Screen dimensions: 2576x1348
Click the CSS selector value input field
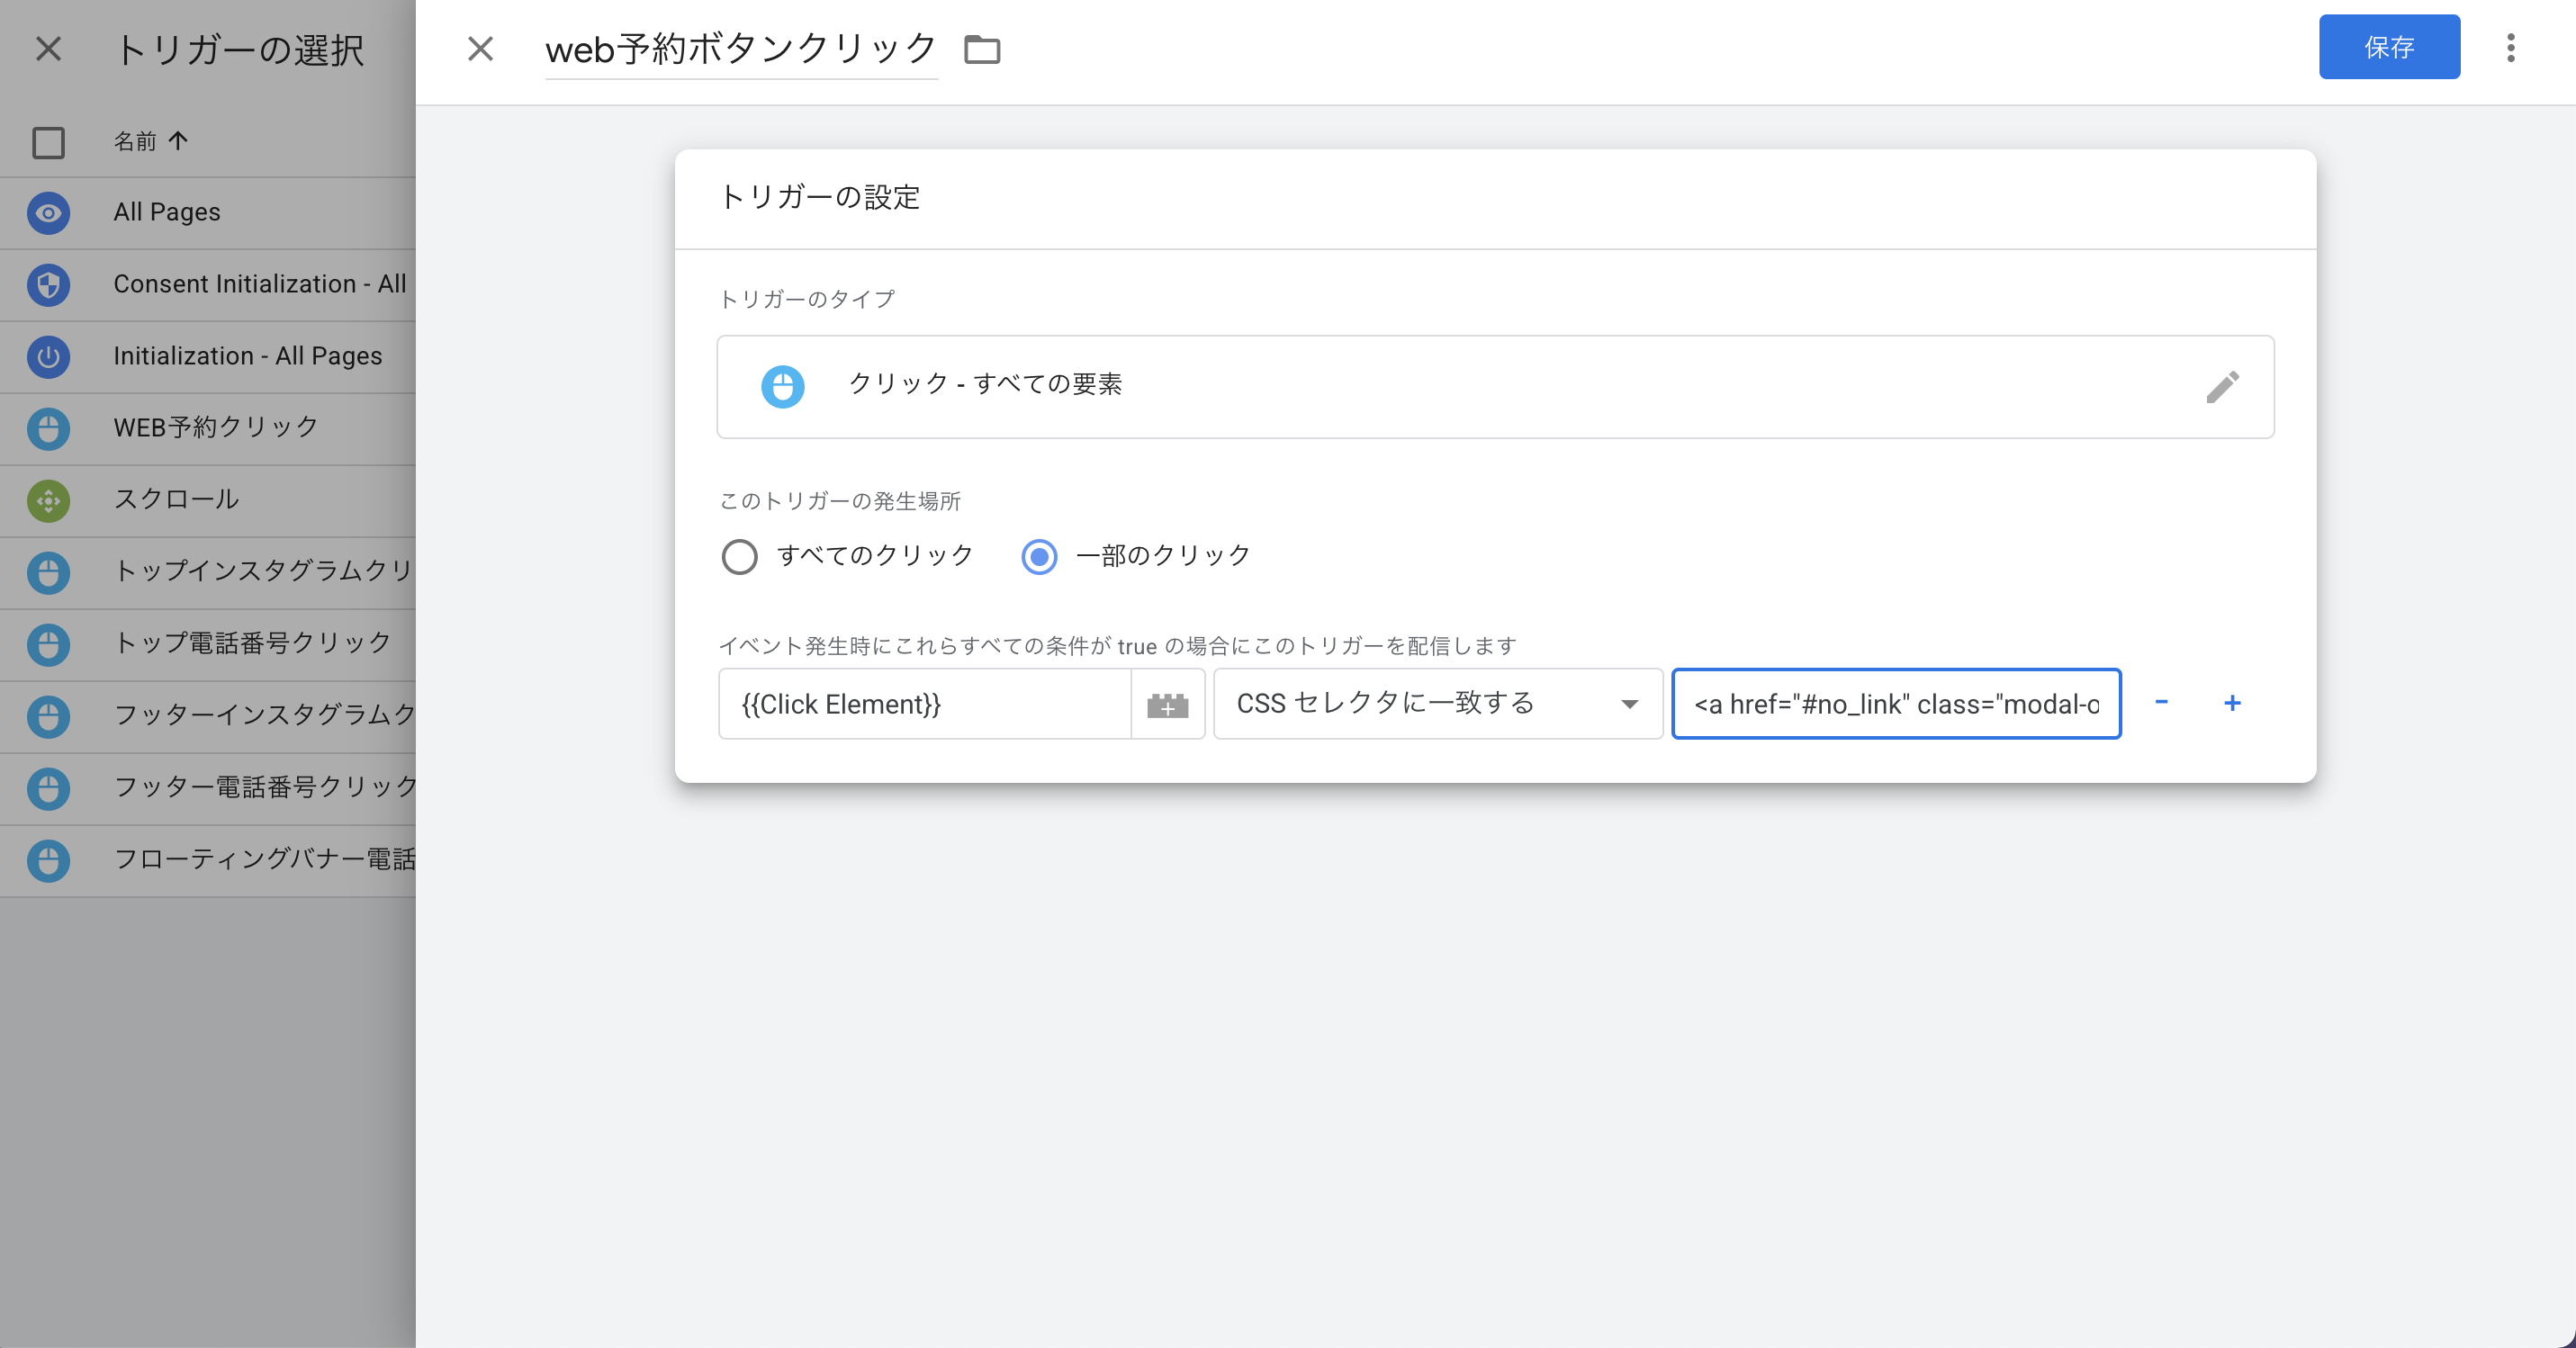(1895, 704)
